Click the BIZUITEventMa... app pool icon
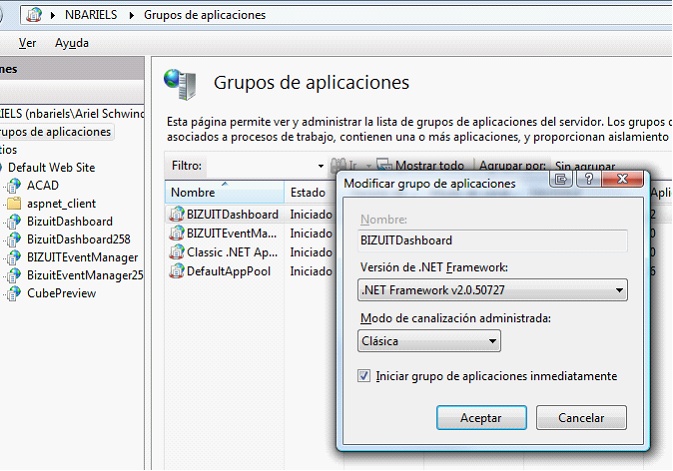This screenshot has height=471, width=673. click(176, 233)
